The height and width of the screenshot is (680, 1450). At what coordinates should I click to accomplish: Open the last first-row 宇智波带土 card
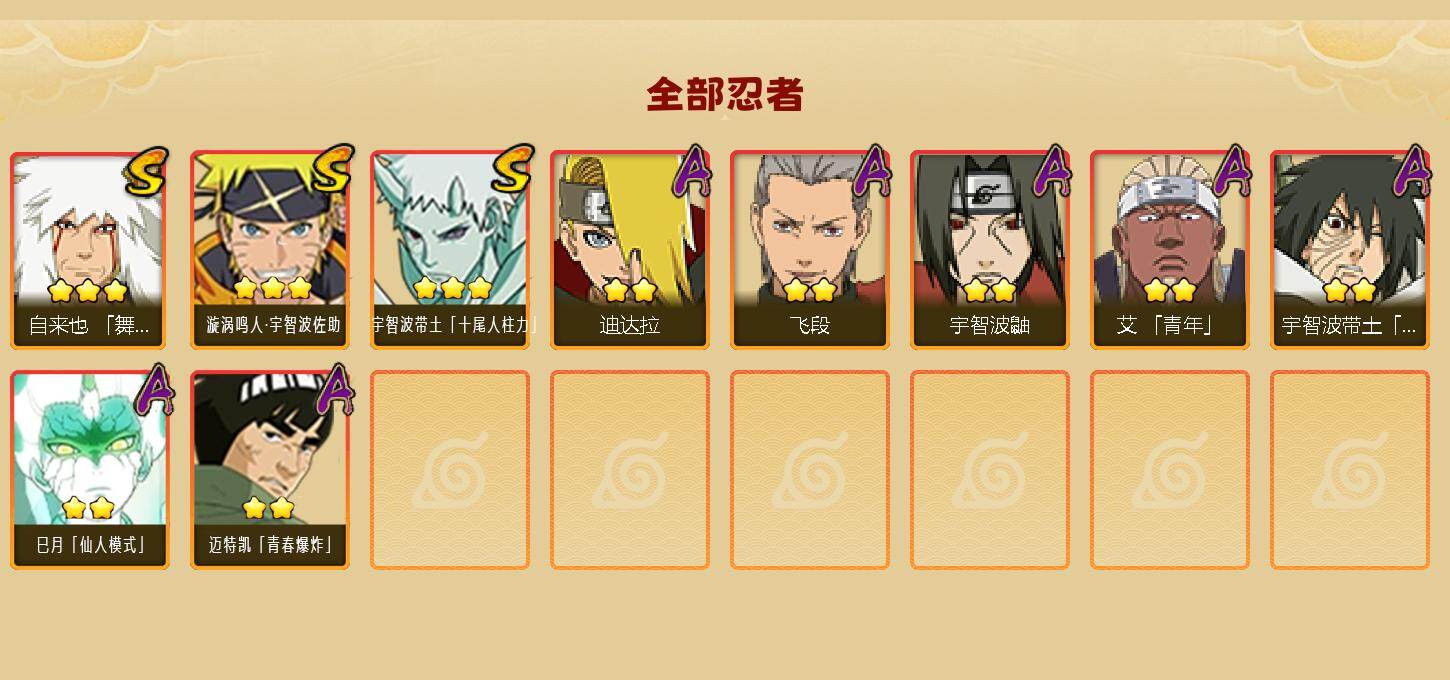pos(1350,250)
